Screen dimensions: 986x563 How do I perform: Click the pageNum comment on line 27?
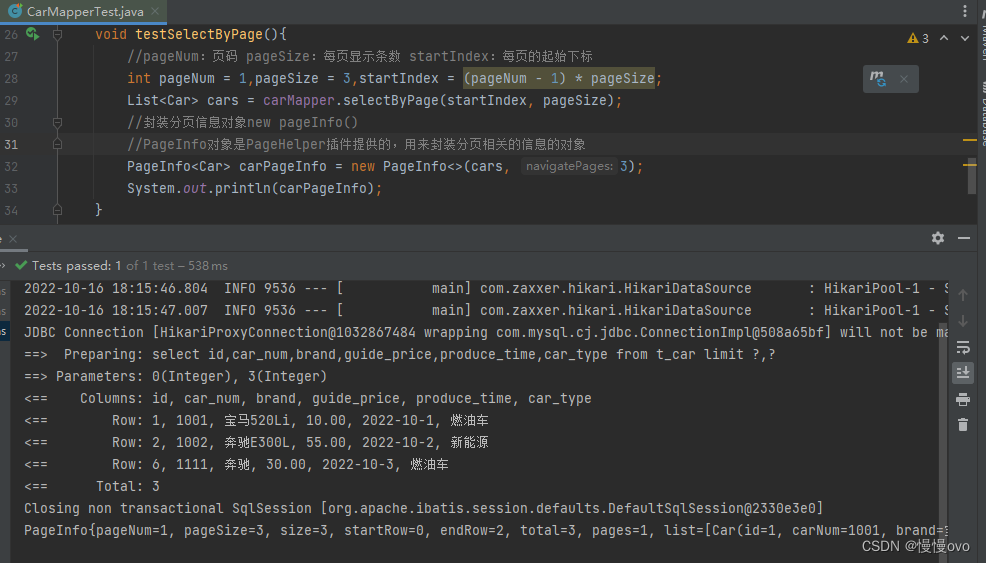click(360, 56)
